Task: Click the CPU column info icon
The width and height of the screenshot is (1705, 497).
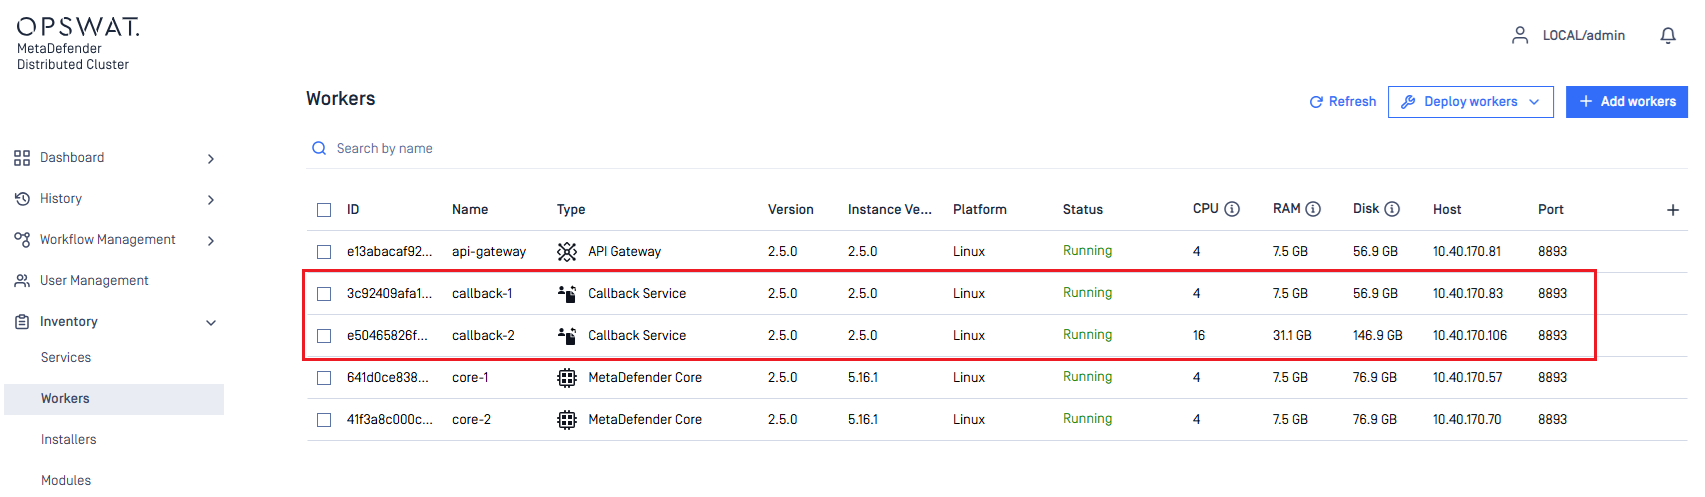Action: tap(1232, 209)
